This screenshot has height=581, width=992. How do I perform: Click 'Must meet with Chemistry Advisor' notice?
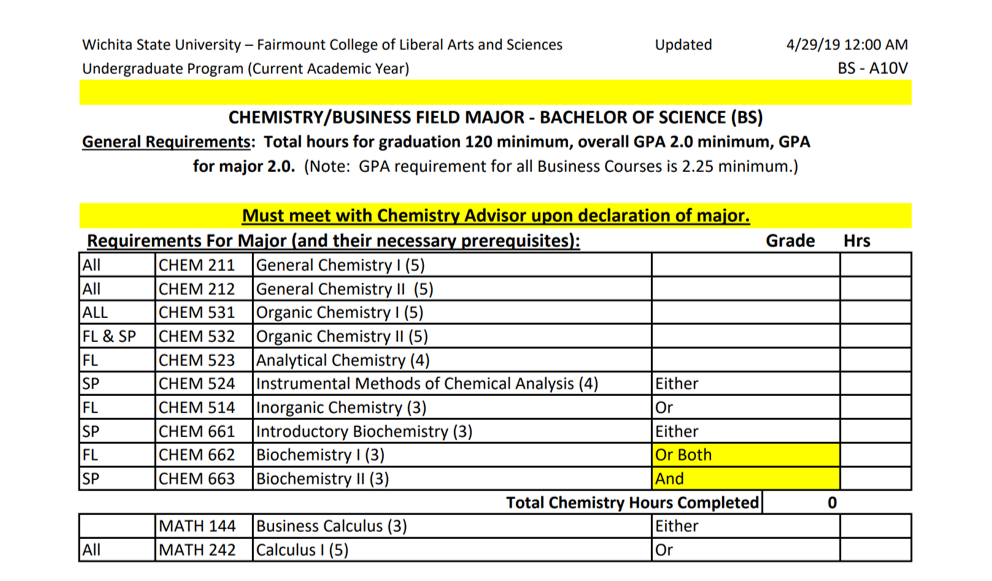(496, 215)
